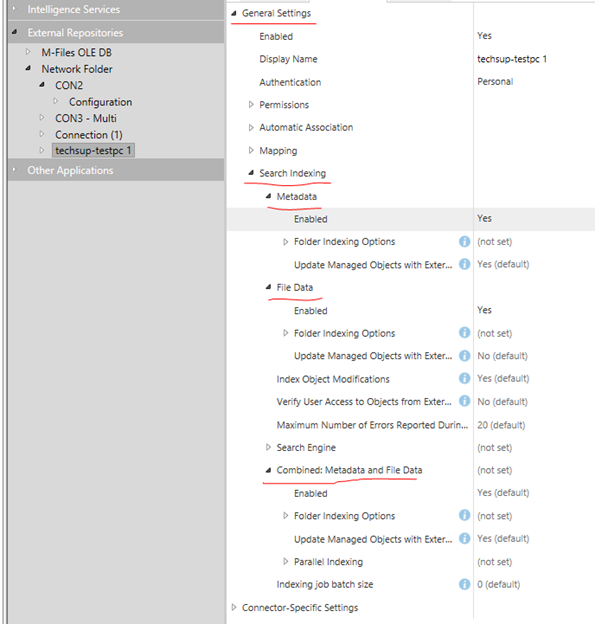This screenshot has height=624, width=595.
Task: Toggle Combined Enabled value Yes (default)
Action: [503, 493]
